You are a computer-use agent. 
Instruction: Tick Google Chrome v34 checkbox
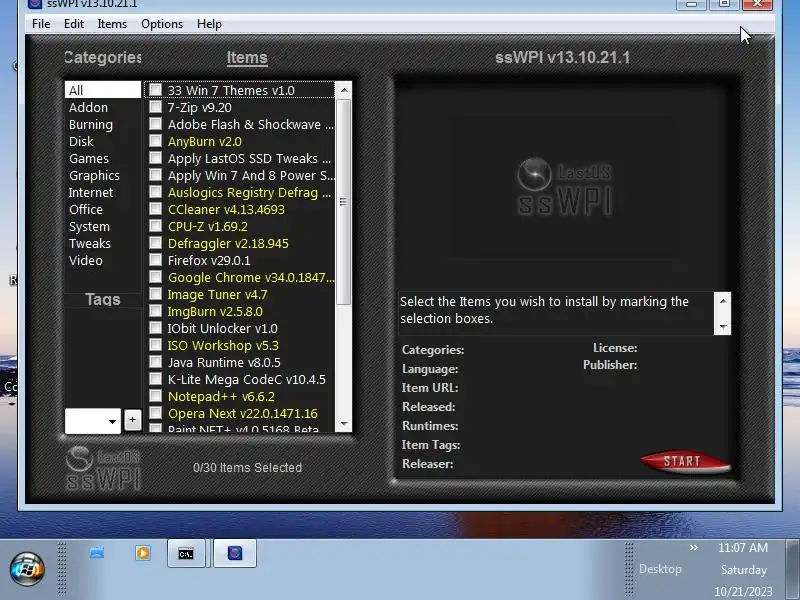pos(156,277)
